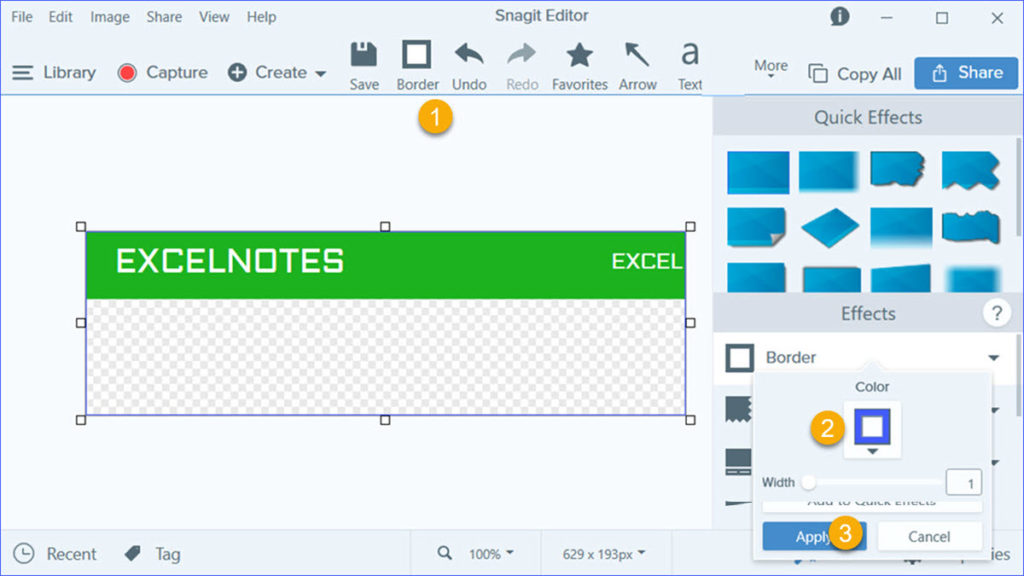
Task: Click the top-left selection handle of image
Action: [81, 227]
